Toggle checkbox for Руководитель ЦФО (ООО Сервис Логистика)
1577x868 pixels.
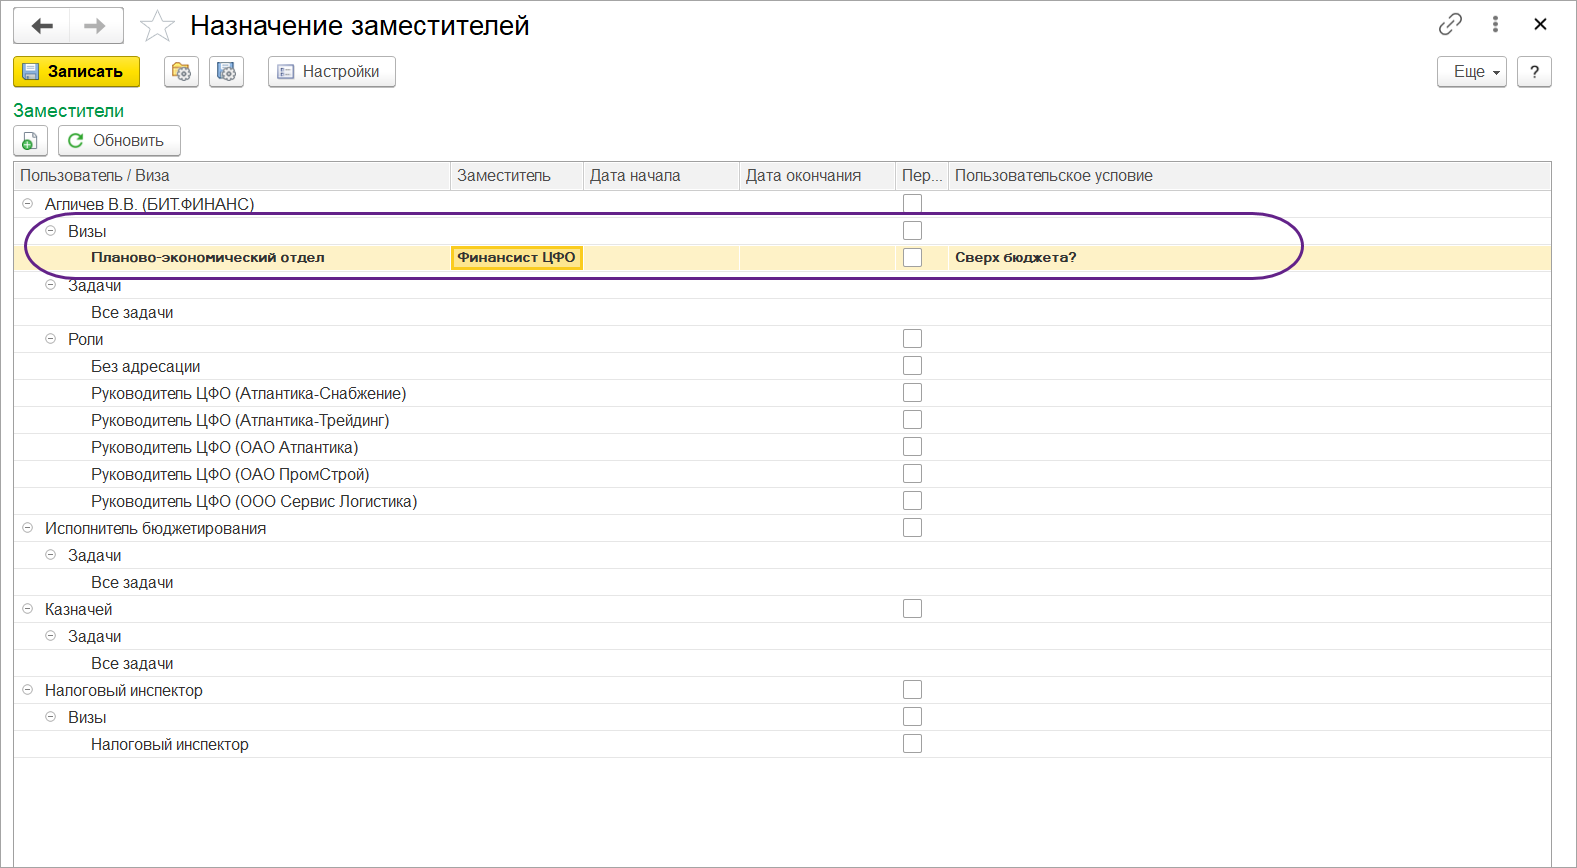[x=912, y=501]
